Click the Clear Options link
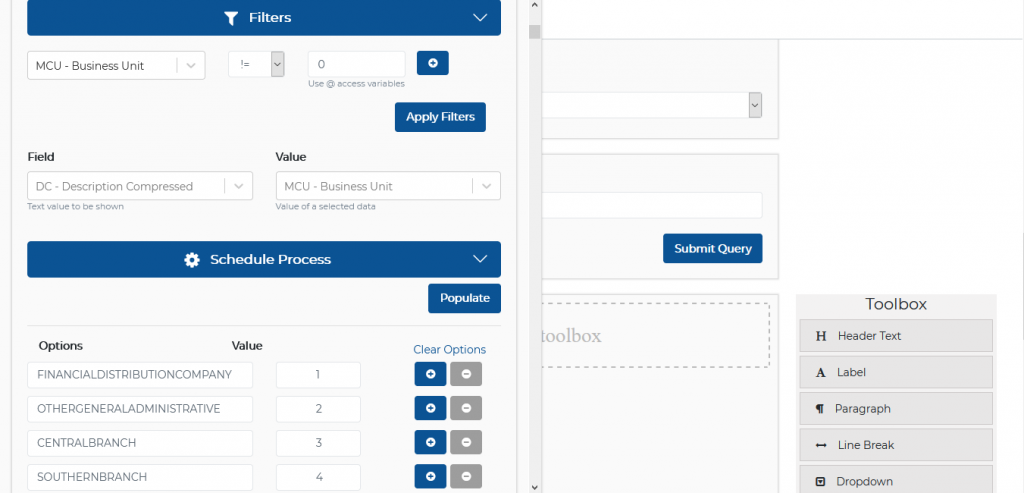The width and height of the screenshot is (1024, 493). tap(449, 350)
